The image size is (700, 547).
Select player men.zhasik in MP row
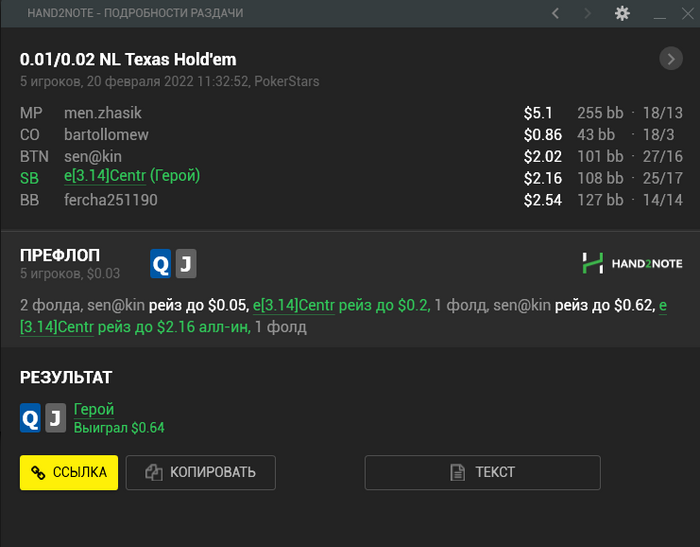pyautogui.click(x=103, y=113)
